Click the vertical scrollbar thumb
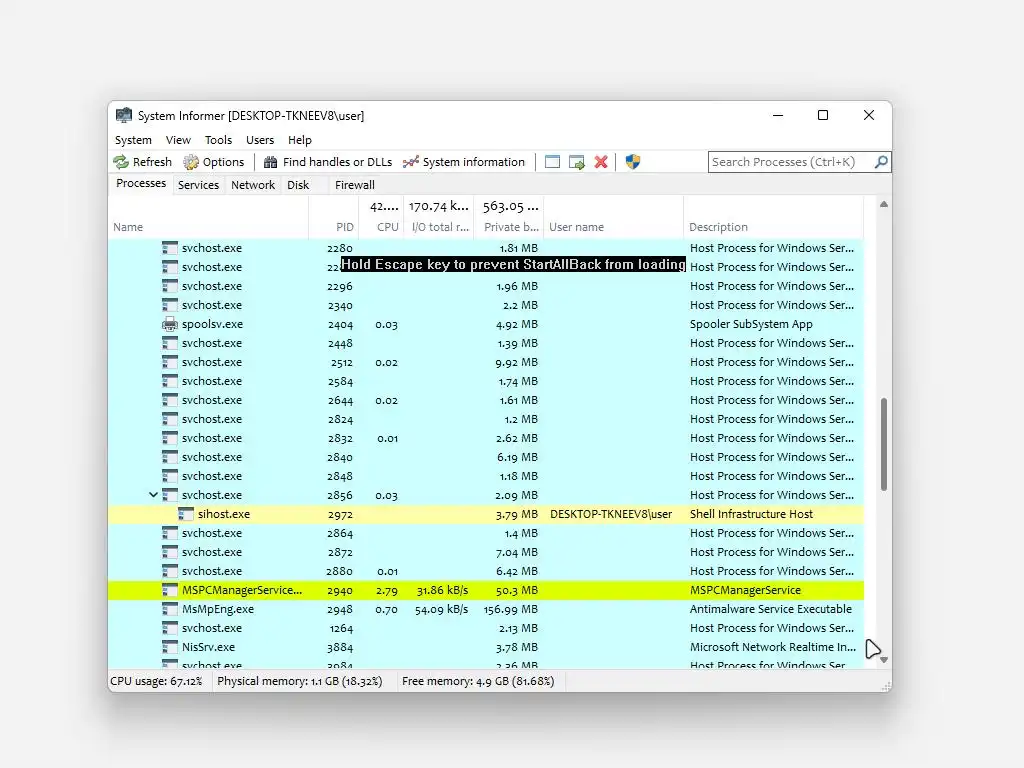1024x768 pixels. coord(884,444)
